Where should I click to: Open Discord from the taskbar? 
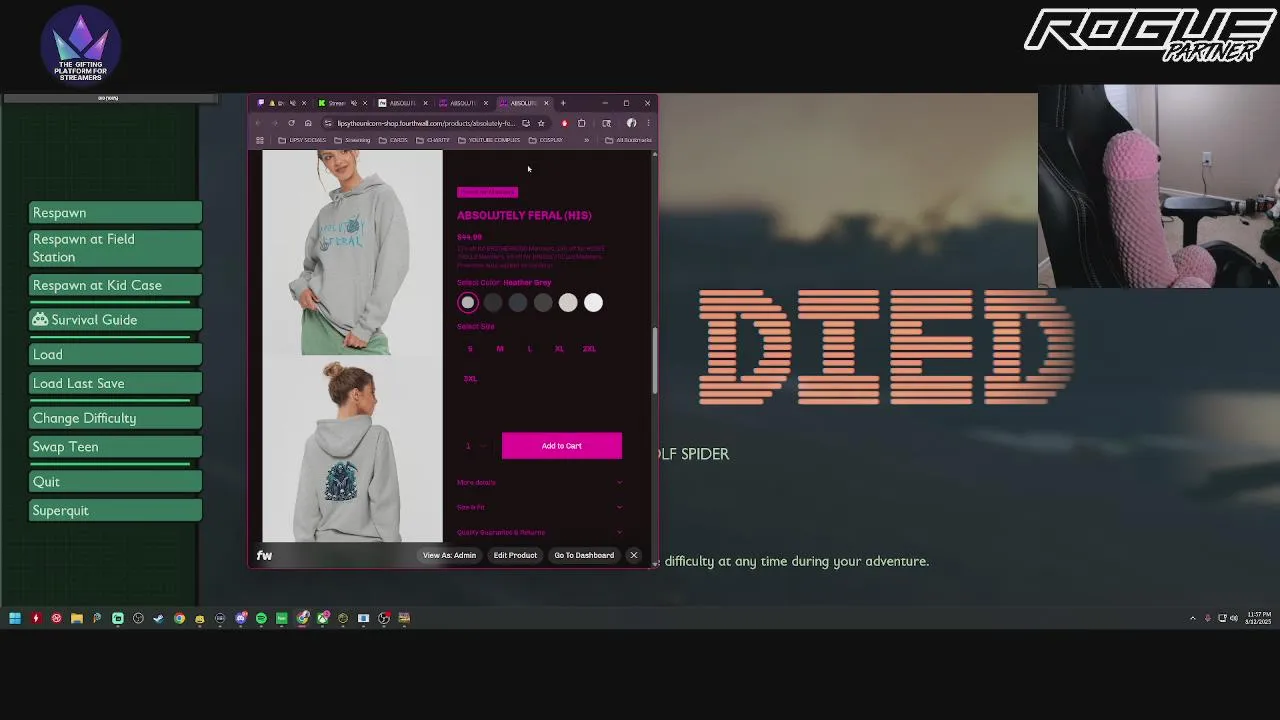pos(241,618)
